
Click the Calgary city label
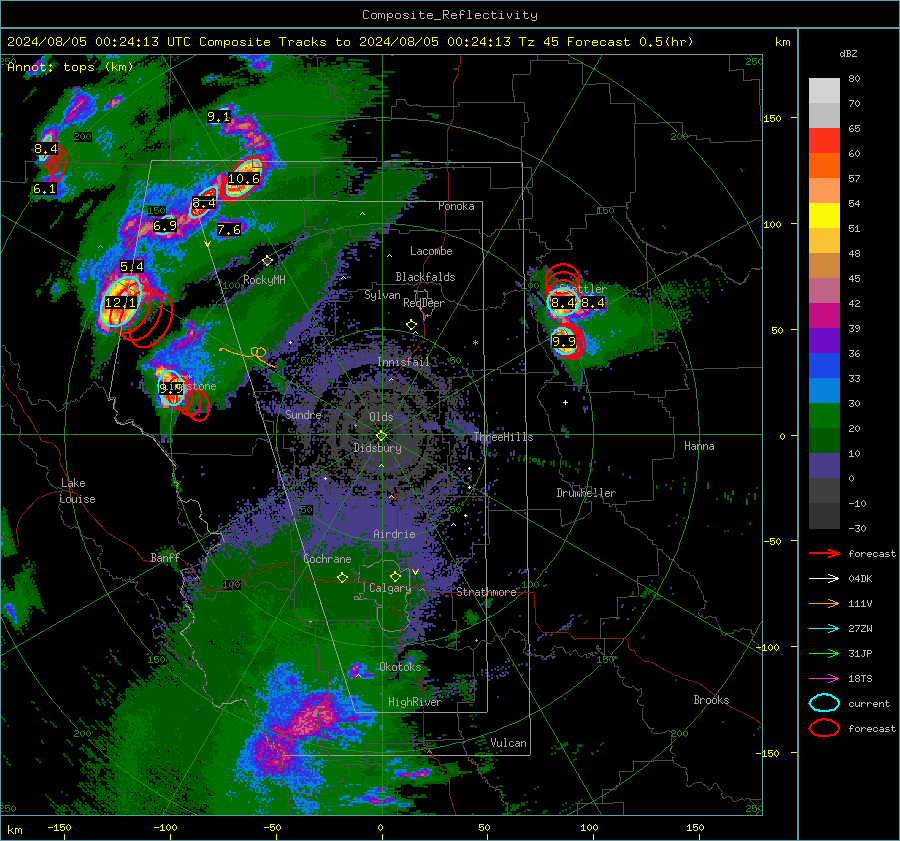point(390,588)
